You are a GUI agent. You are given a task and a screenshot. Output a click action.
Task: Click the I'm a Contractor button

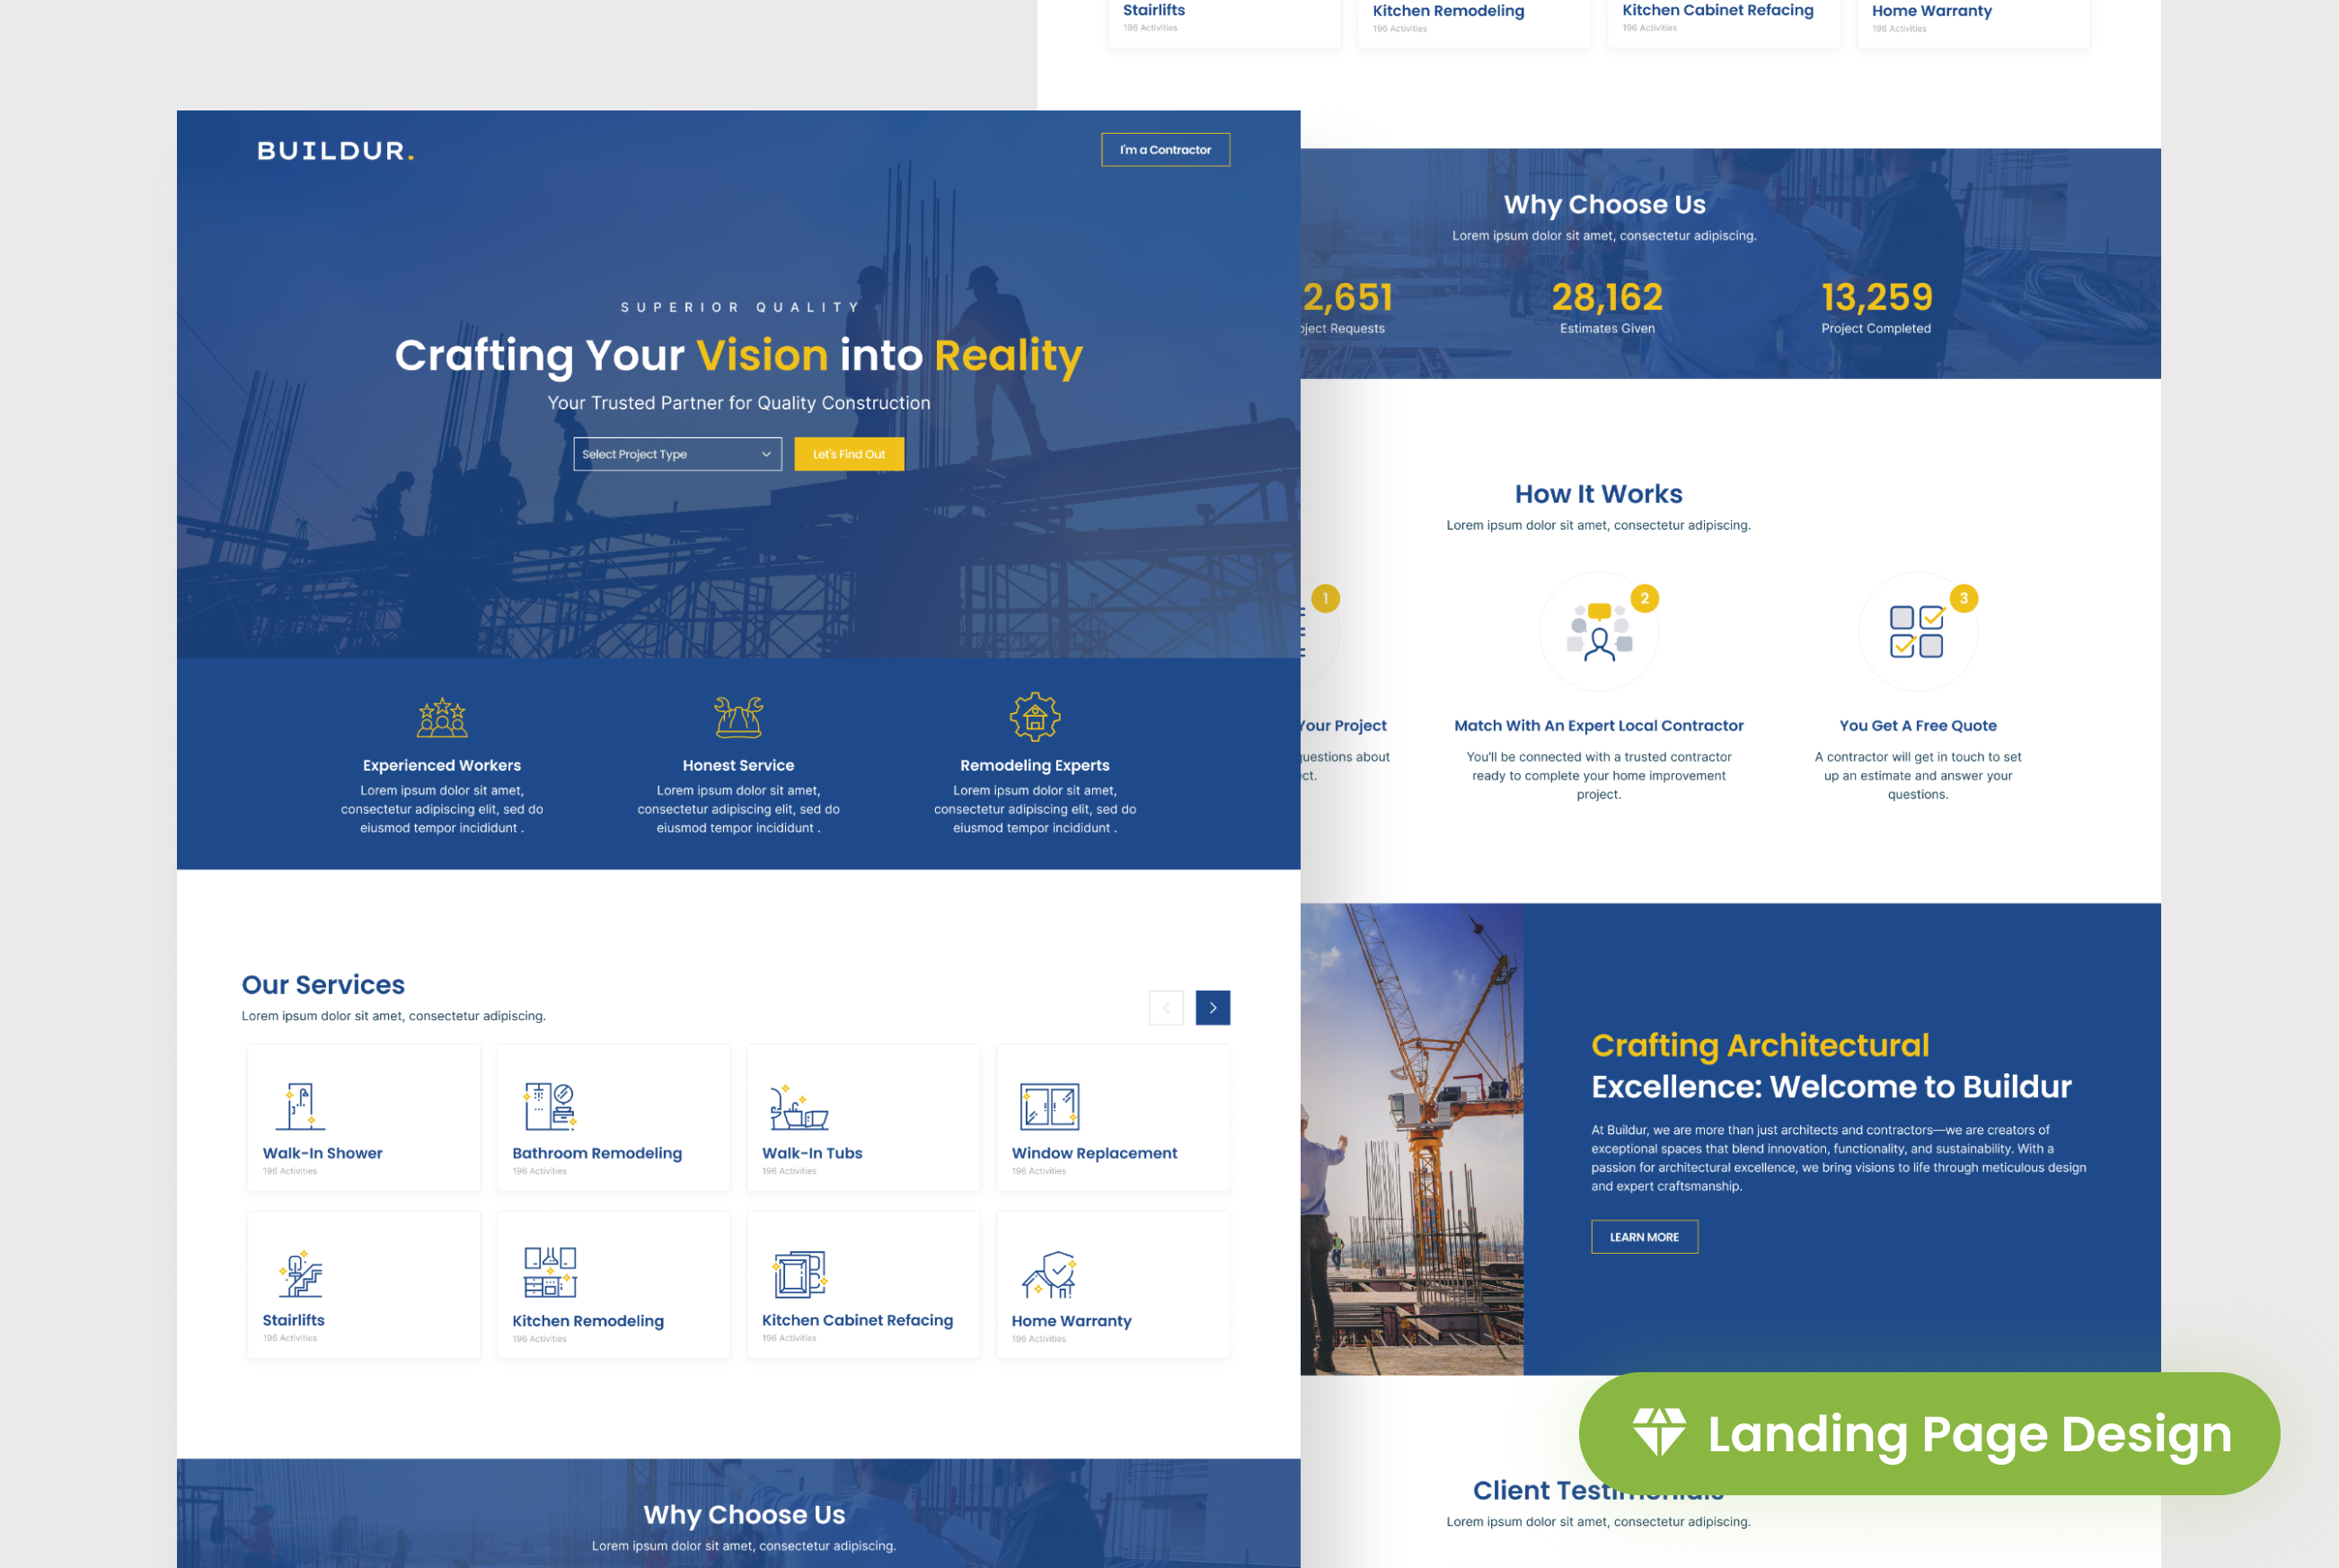click(x=1165, y=150)
